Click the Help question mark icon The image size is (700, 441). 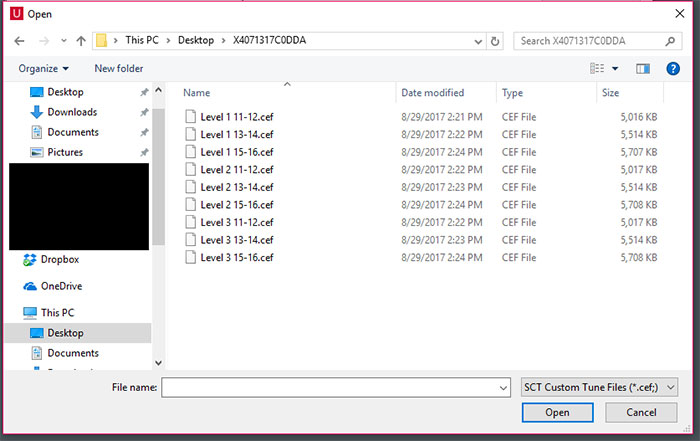click(x=673, y=68)
